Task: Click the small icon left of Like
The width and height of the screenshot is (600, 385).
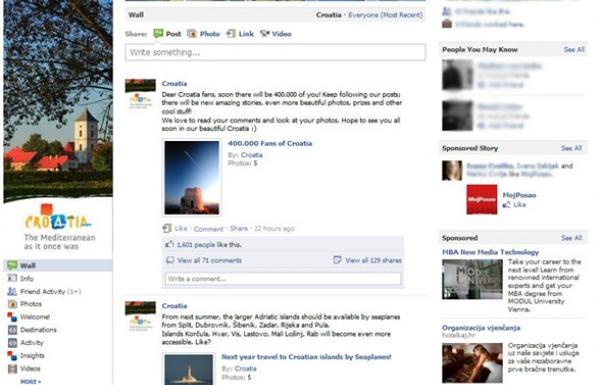Action: point(167,228)
